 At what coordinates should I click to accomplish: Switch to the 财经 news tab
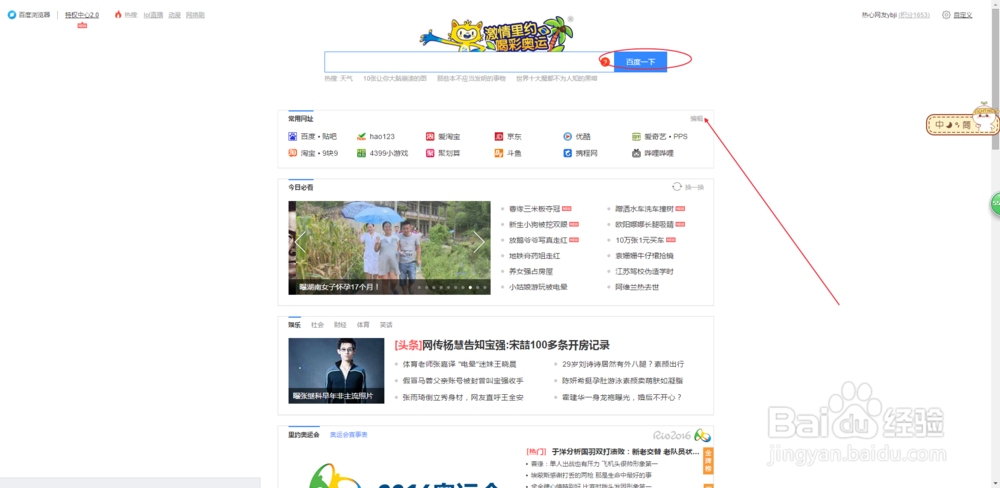coord(341,325)
